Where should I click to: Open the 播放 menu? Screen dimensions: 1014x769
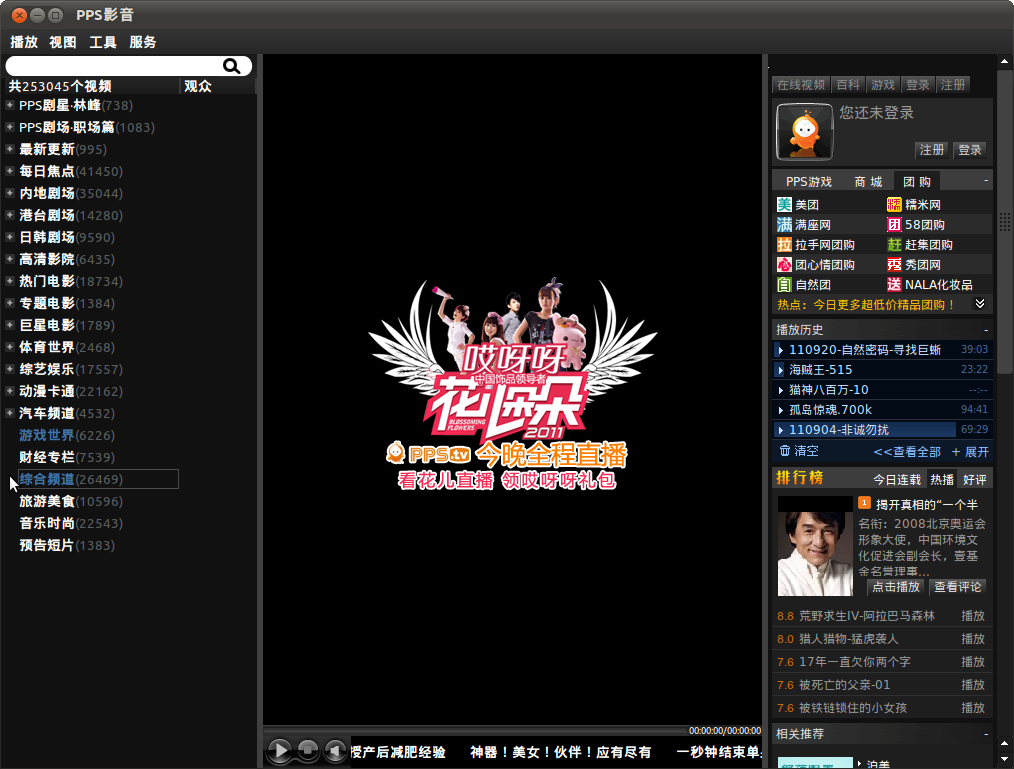tap(24, 42)
